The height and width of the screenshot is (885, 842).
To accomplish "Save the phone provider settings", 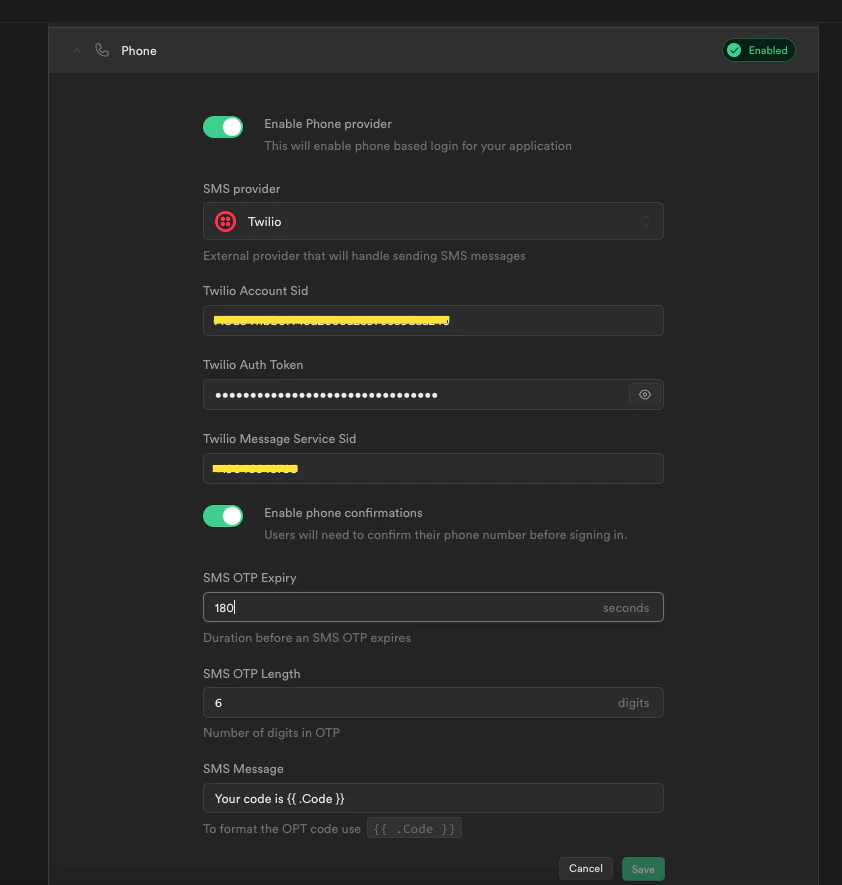I will [643, 868].
